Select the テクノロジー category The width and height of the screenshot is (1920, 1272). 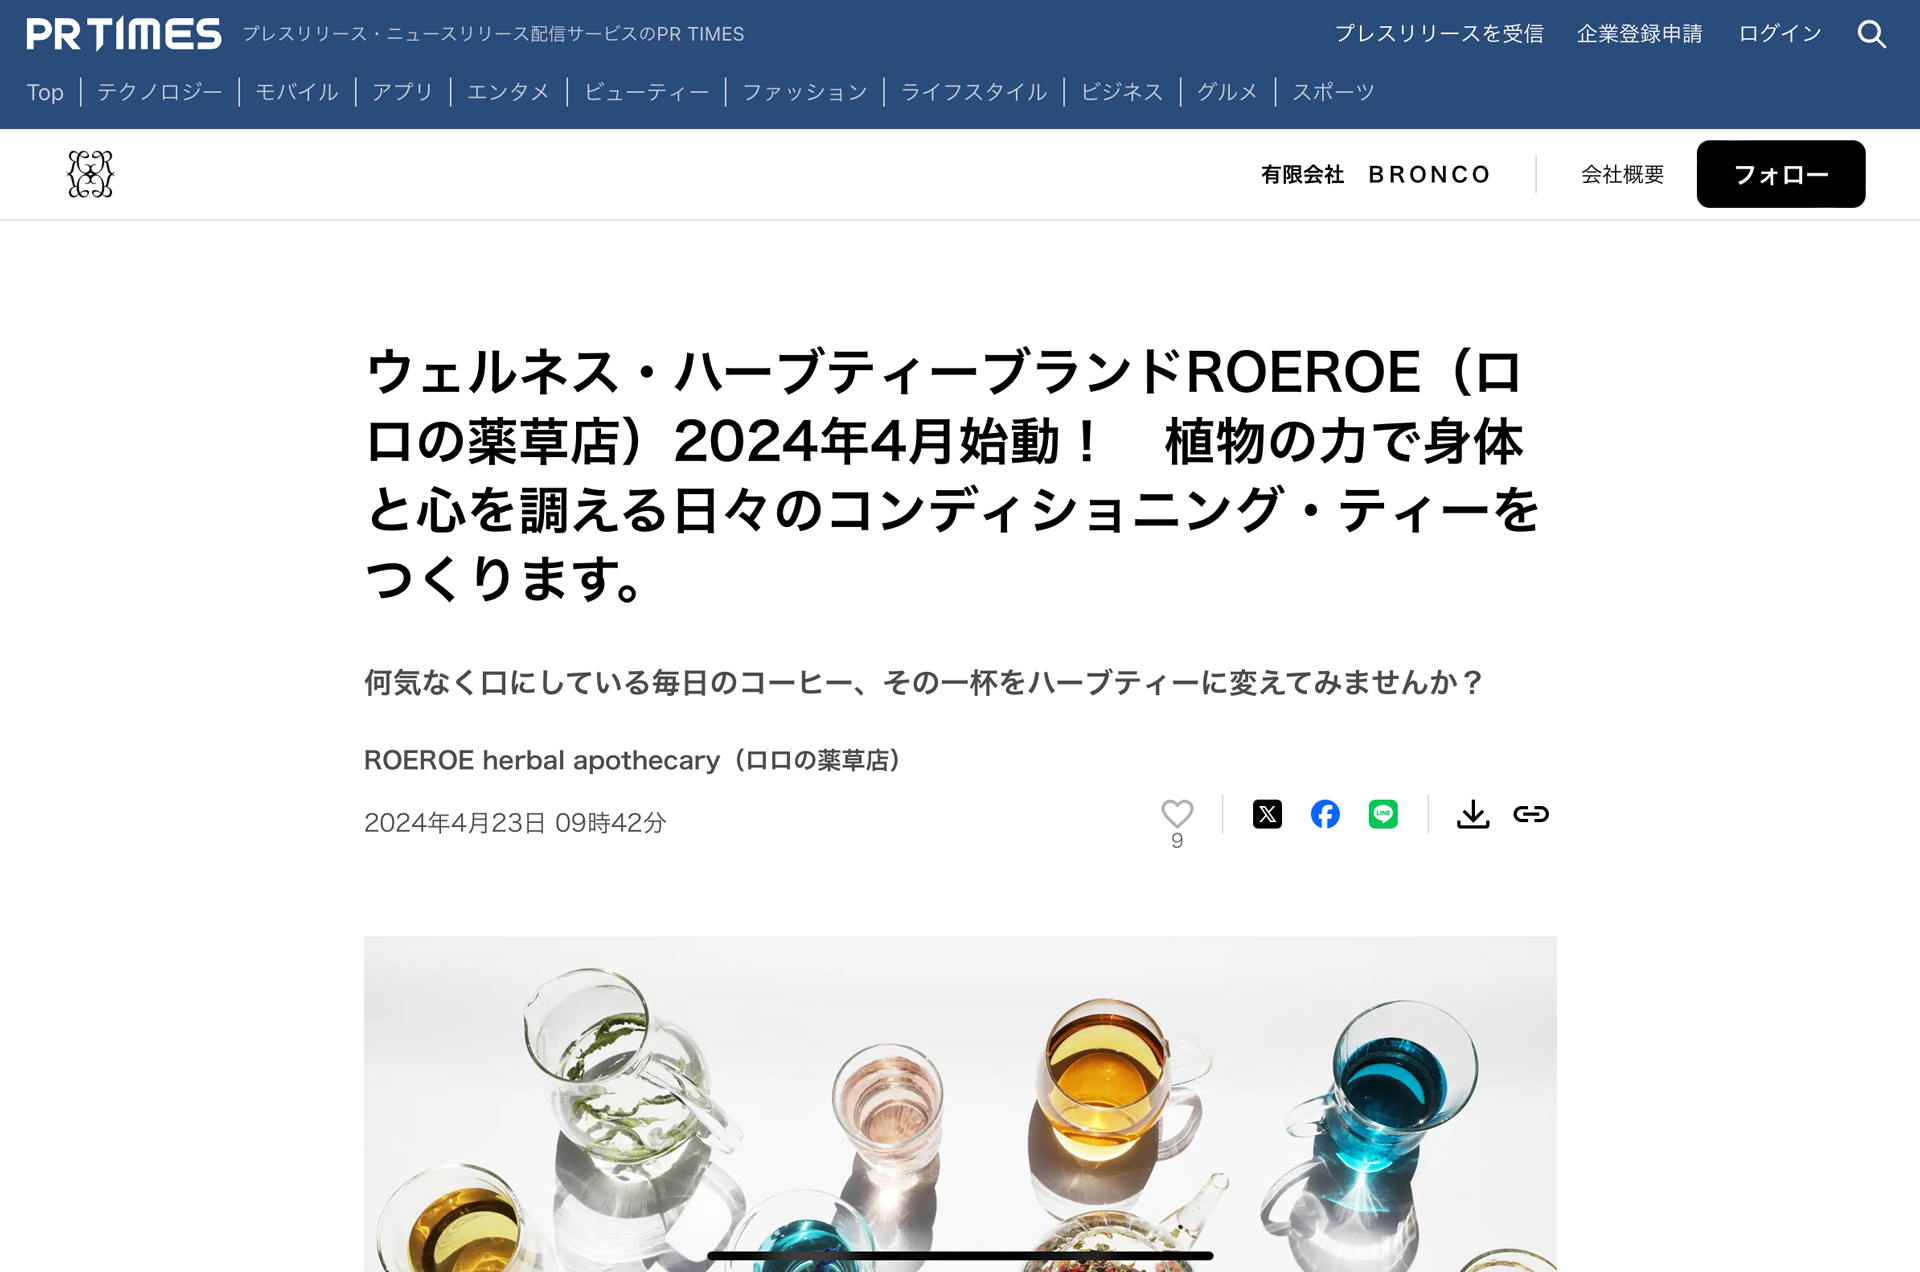click(x=160, y=92)
